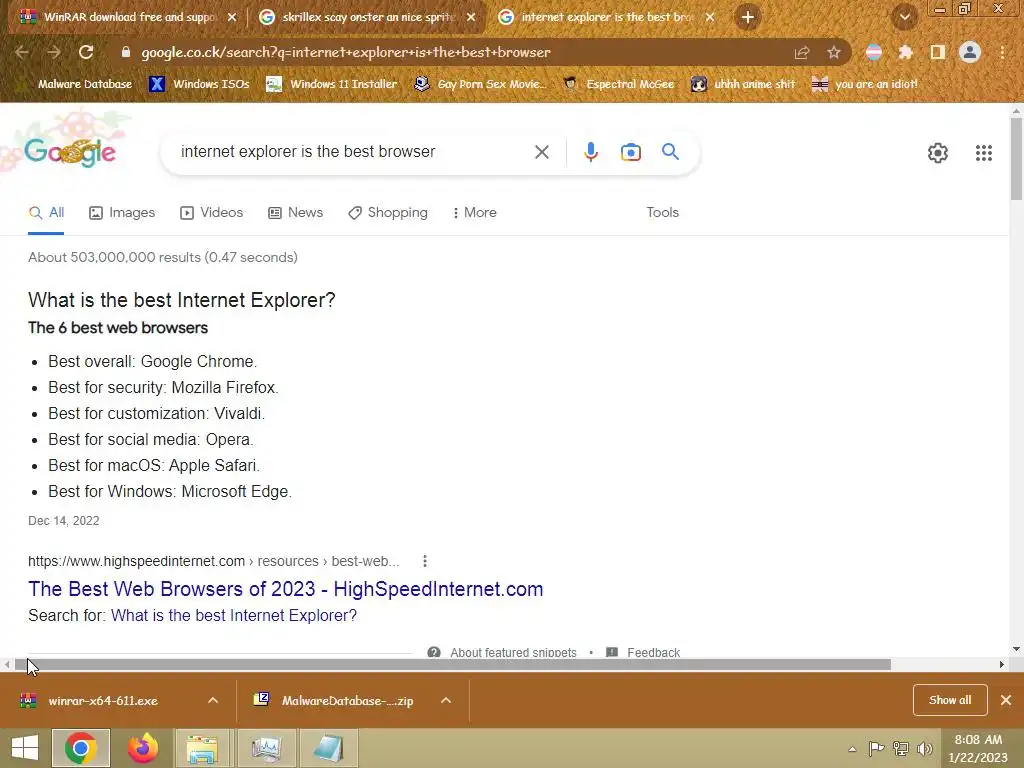
Task: Open the clock showing 8:08 AM
Action: click(978, 748)
